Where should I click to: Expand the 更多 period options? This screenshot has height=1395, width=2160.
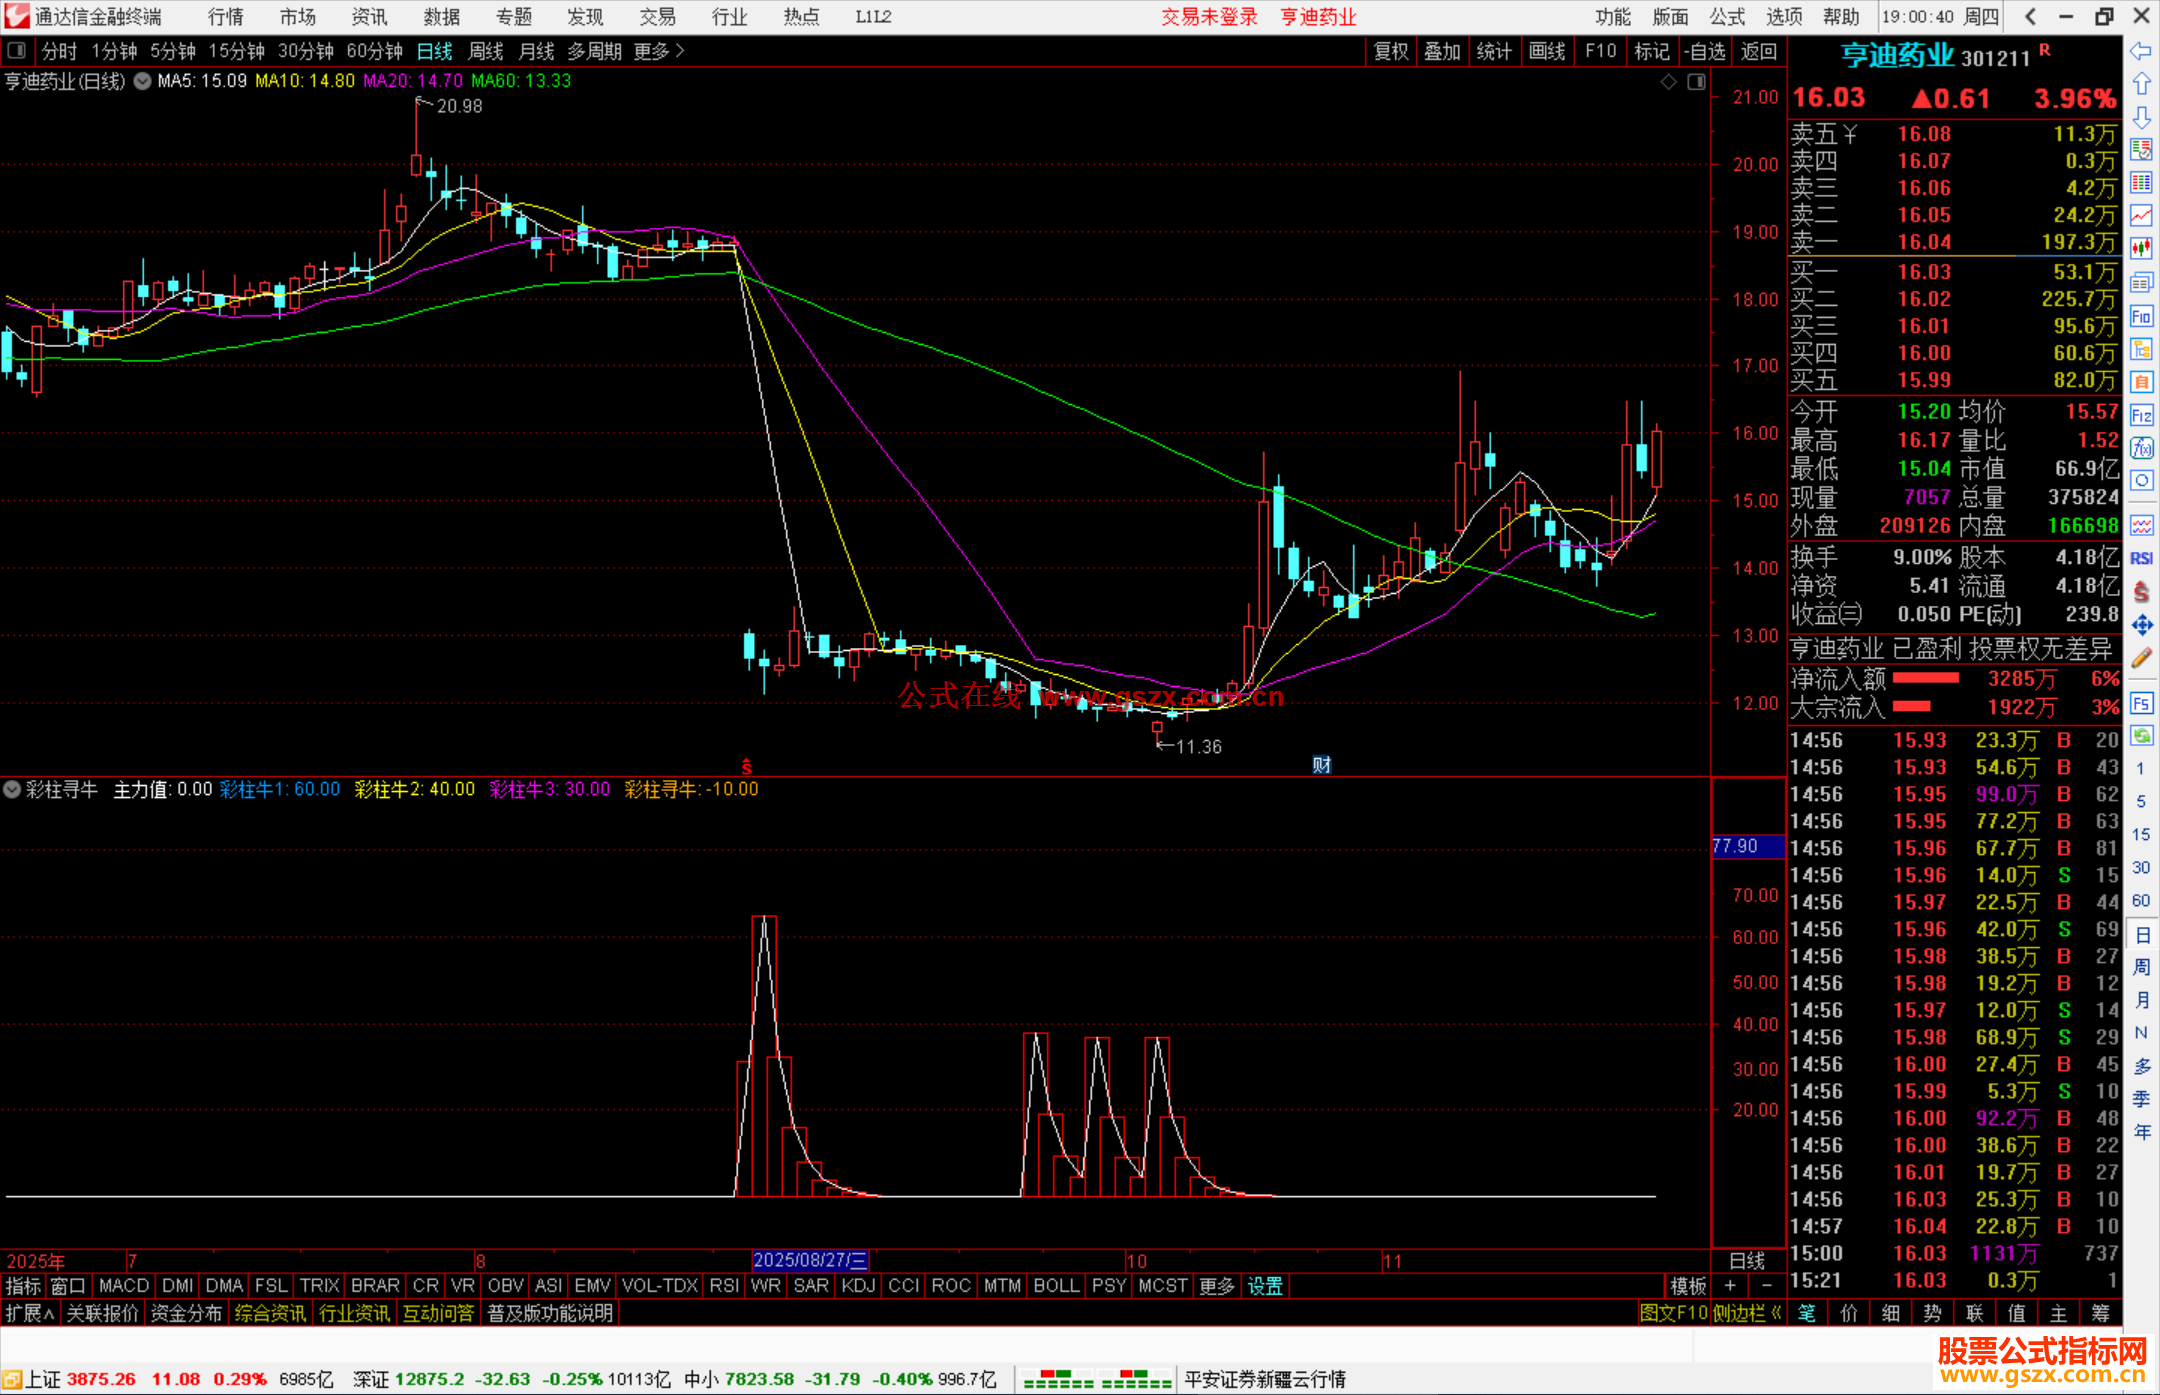(658, 51)
